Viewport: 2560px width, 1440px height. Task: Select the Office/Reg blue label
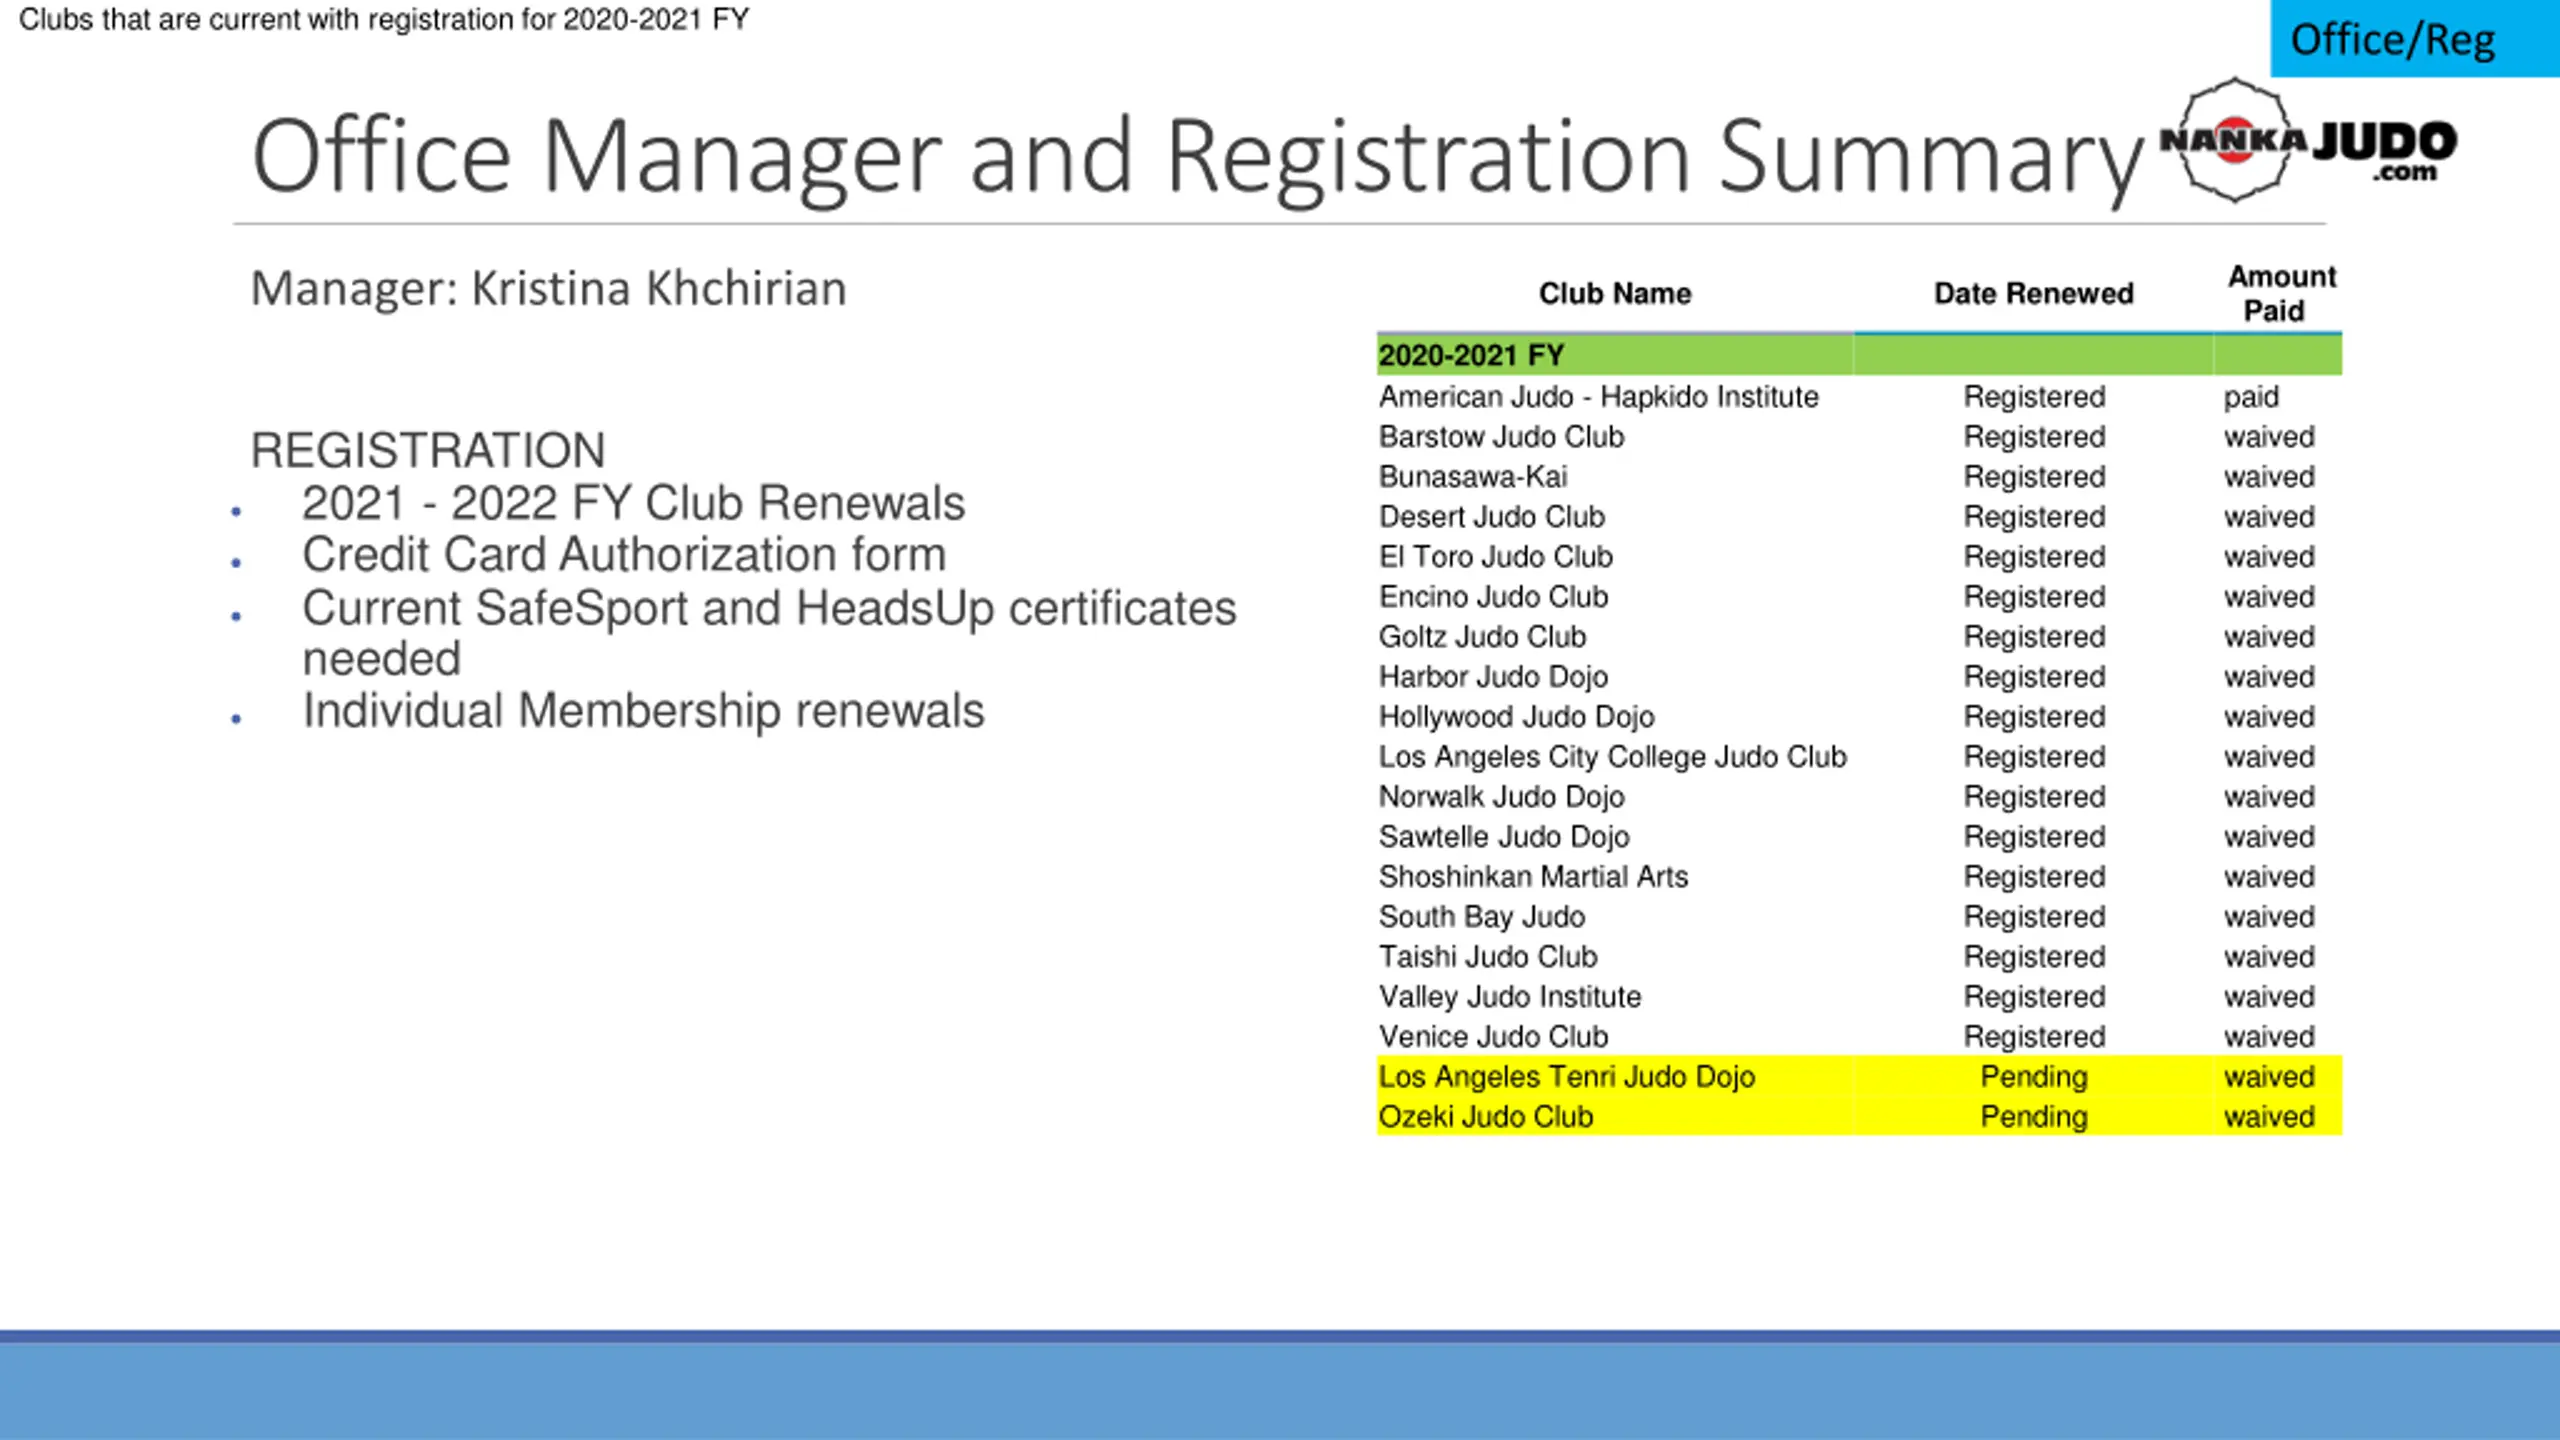coord(2414,39)
